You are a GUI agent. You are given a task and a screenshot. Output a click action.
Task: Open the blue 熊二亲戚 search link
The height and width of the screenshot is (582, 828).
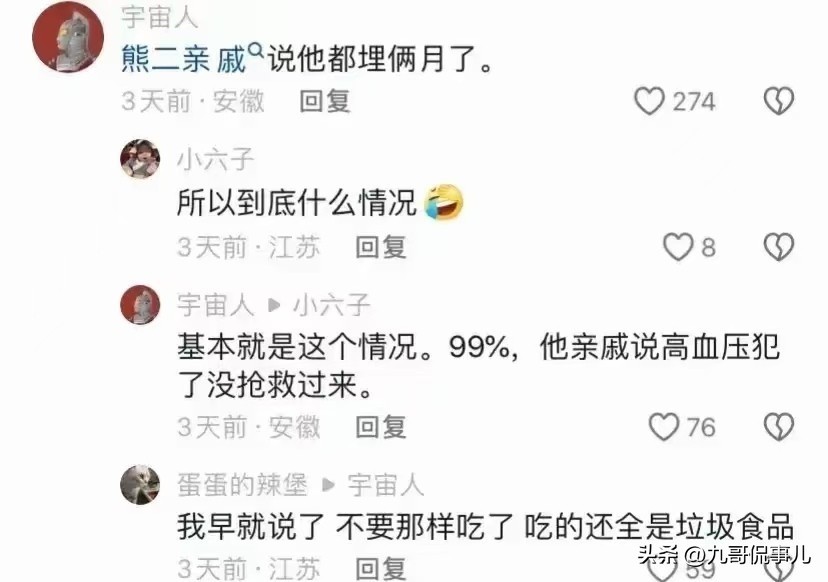(x=184, y=59)
